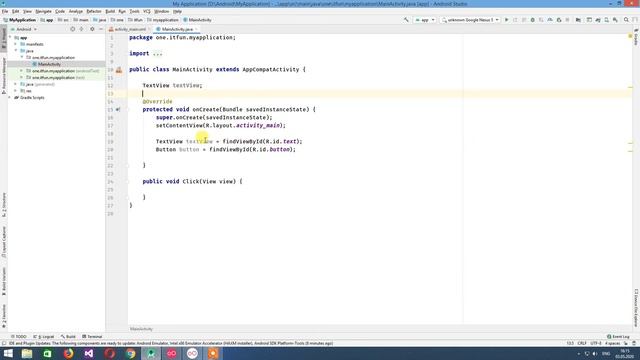The image size is (640, 360).
Task: Open the Project tool window side tab
Action: 4,39
